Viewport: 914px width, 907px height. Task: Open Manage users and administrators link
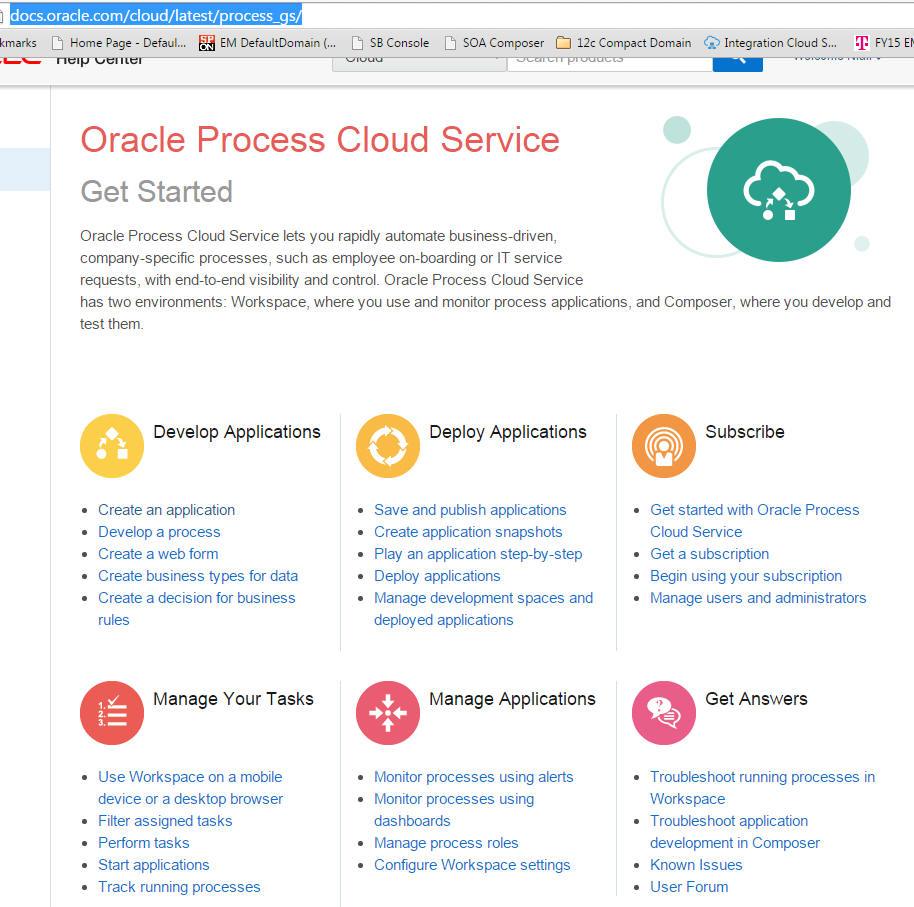coord(758,598)
